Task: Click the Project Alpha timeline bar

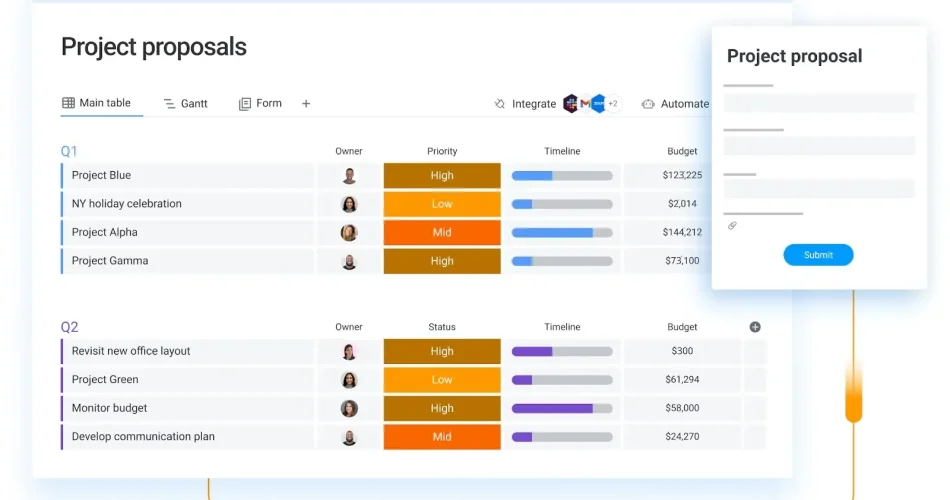Action: [562, 233]
